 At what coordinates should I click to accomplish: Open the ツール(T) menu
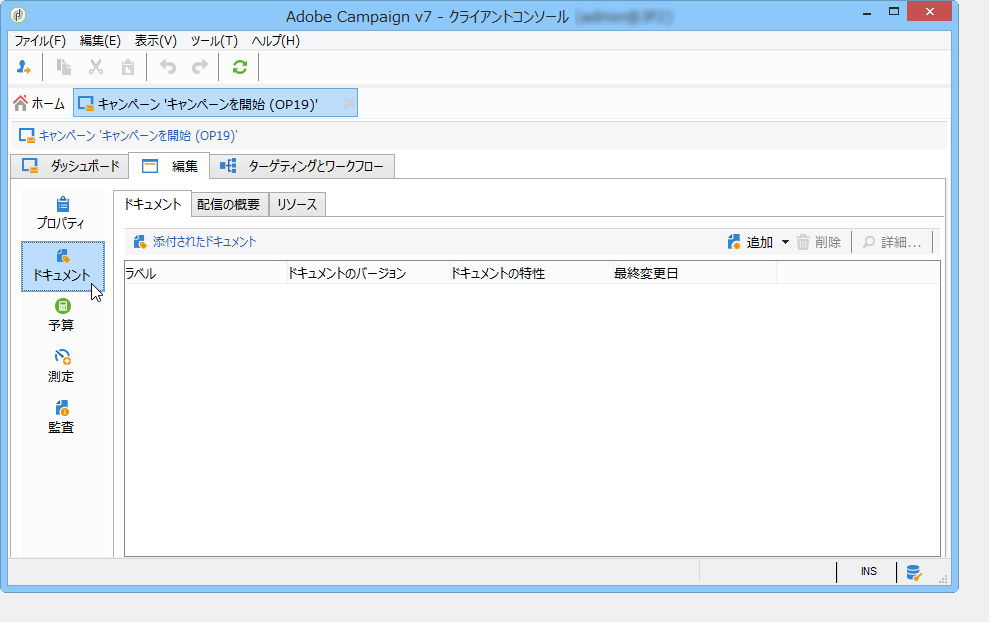tap(214, 41)
